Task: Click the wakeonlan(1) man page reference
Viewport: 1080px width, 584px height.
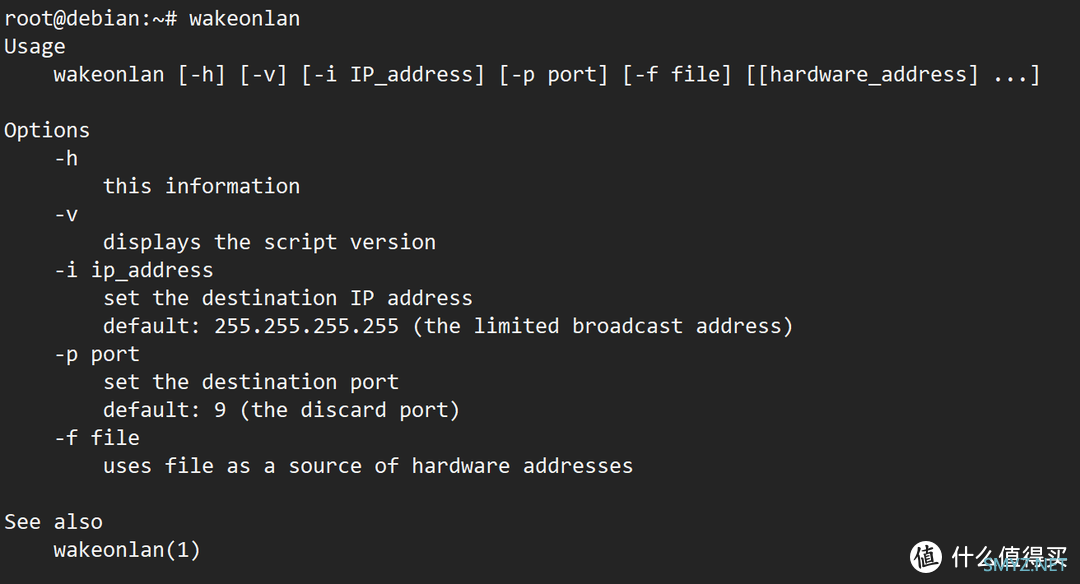Action: 127,550
